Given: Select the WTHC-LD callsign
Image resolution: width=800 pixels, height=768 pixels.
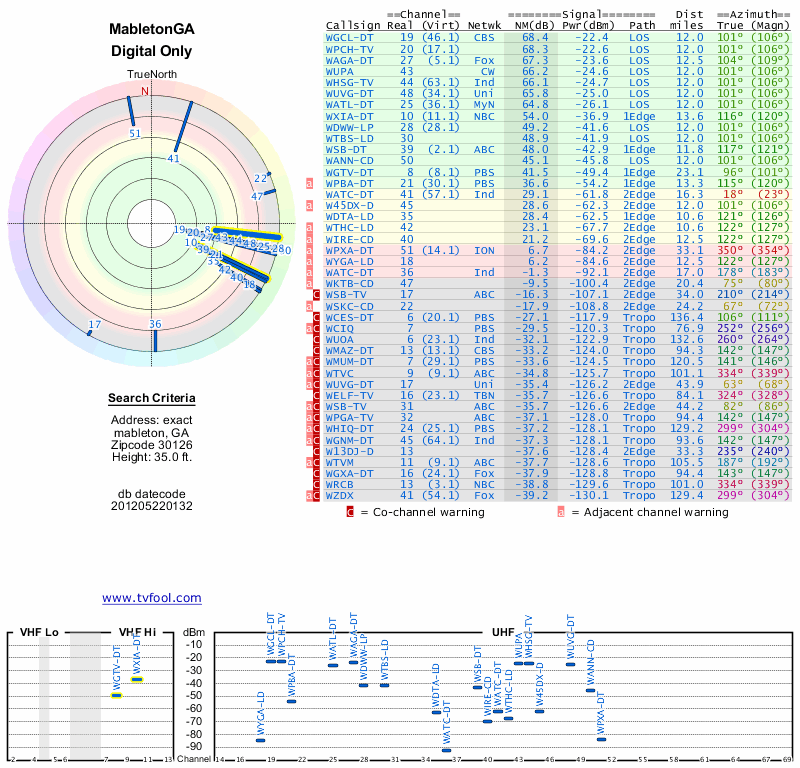Looking at the screenshot, I should [349, 228].
